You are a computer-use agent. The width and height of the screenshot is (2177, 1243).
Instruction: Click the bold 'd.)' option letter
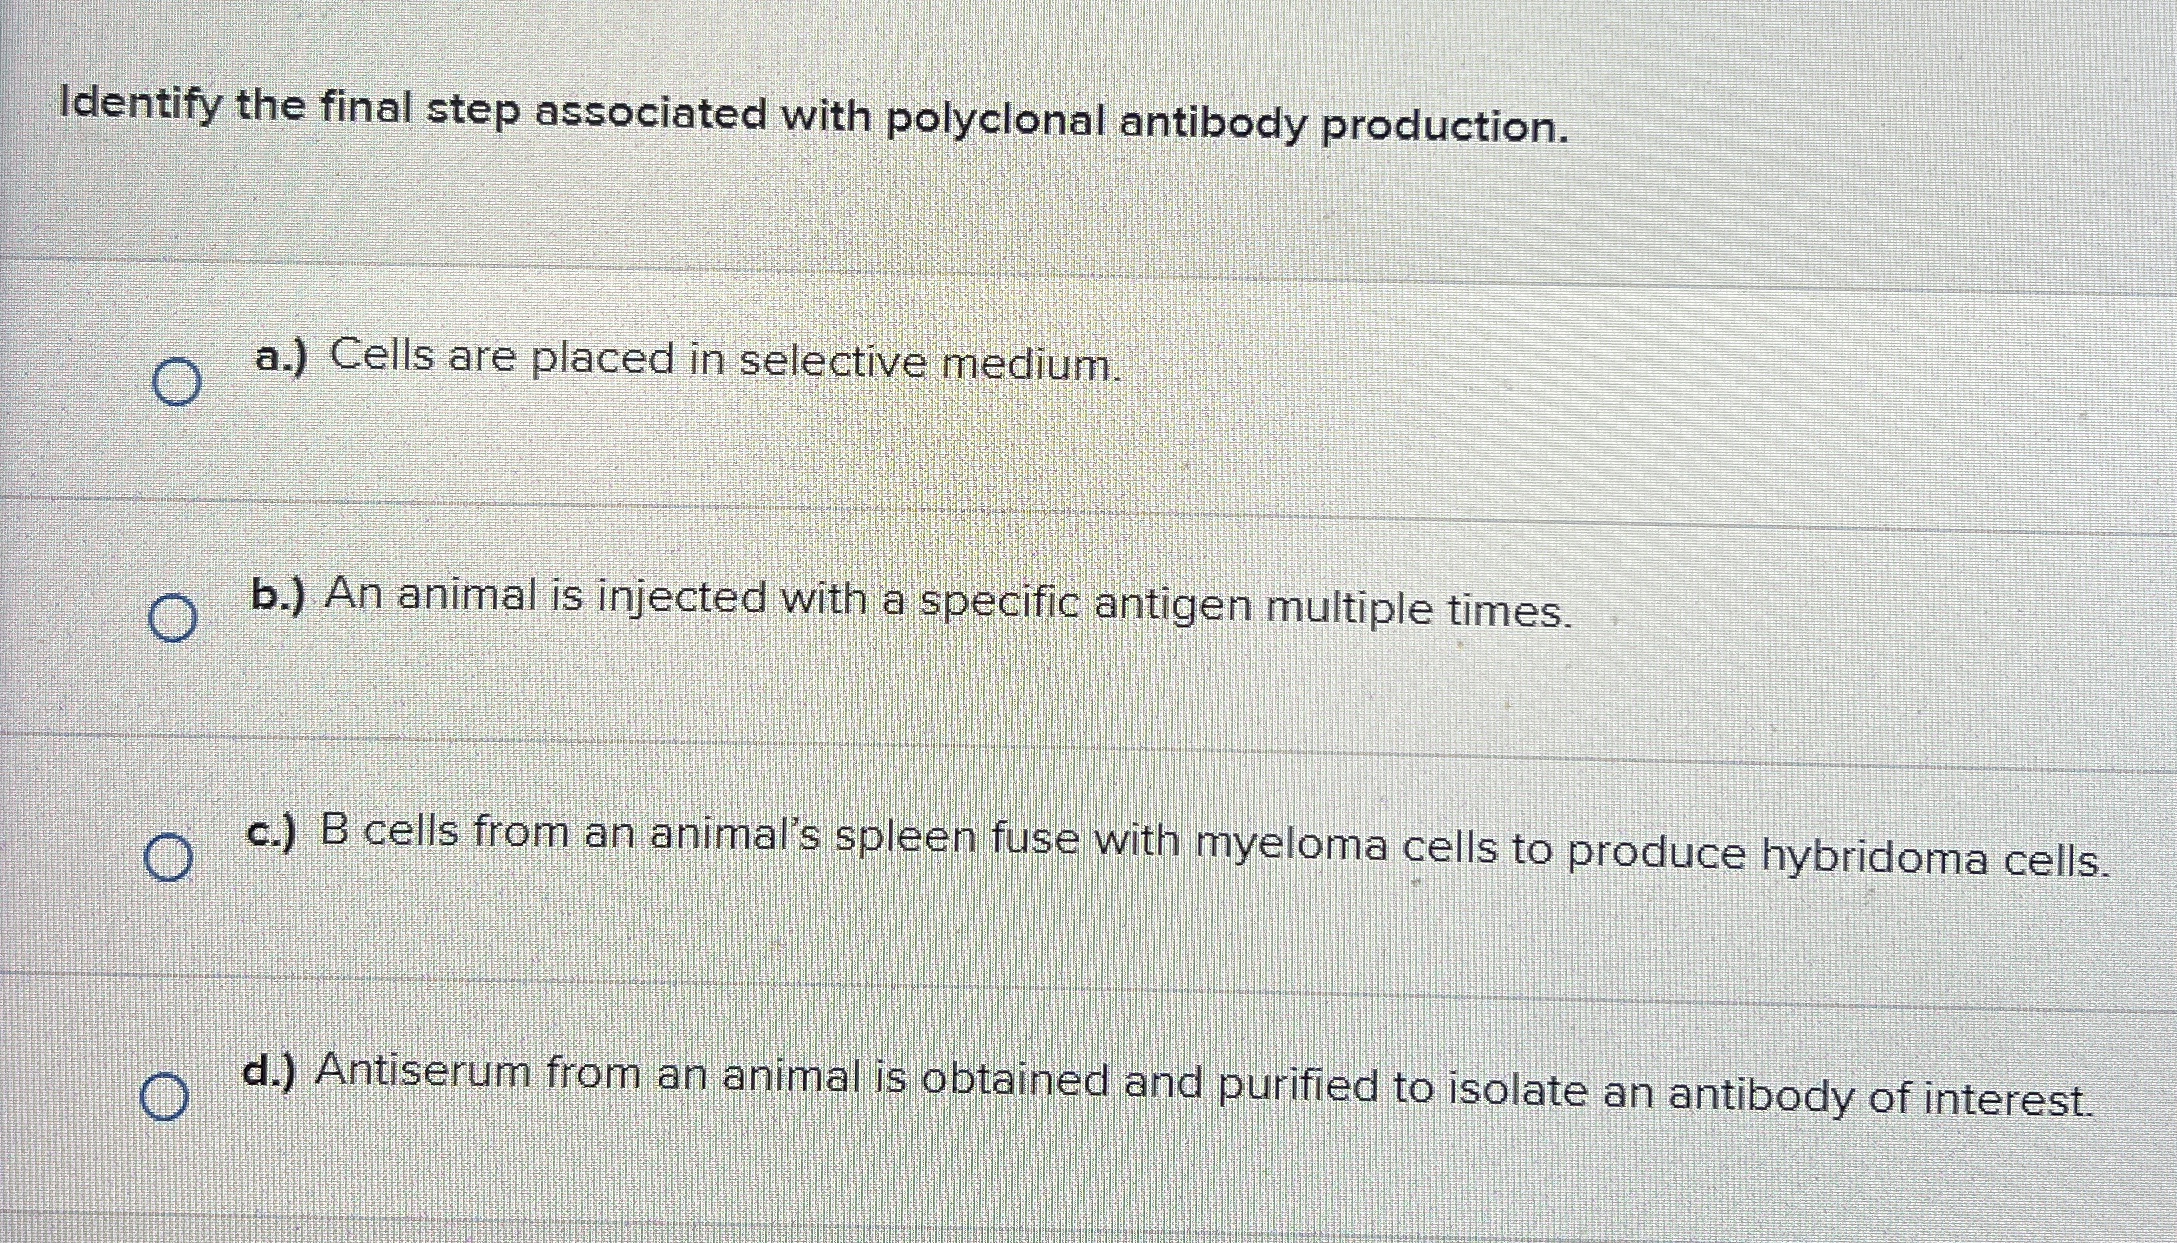pyautogui.click(x=269, y=1071)
